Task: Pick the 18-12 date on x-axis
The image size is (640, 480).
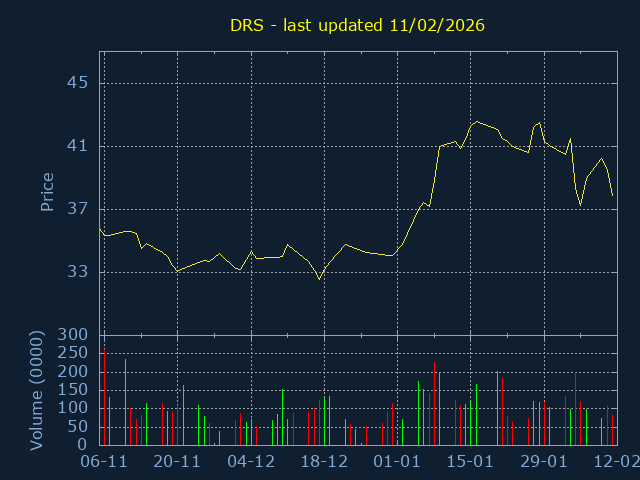Action: pos(324,462)
